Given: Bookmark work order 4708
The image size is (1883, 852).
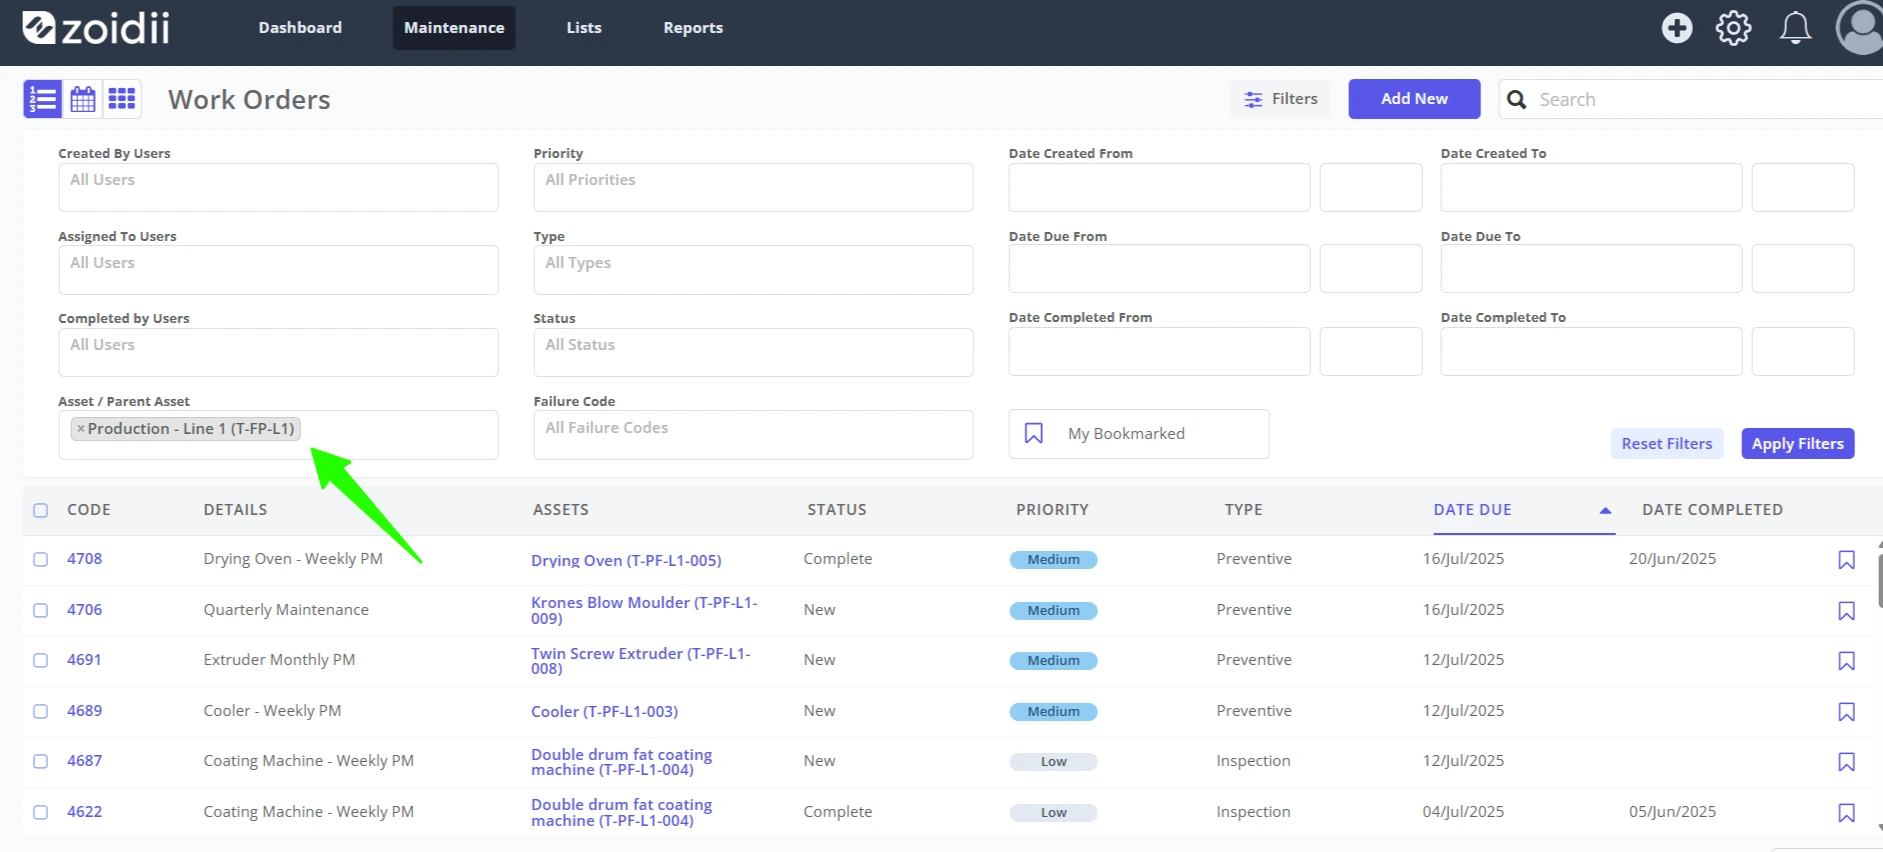Looking at the screenshot, I should point(1846,560).
